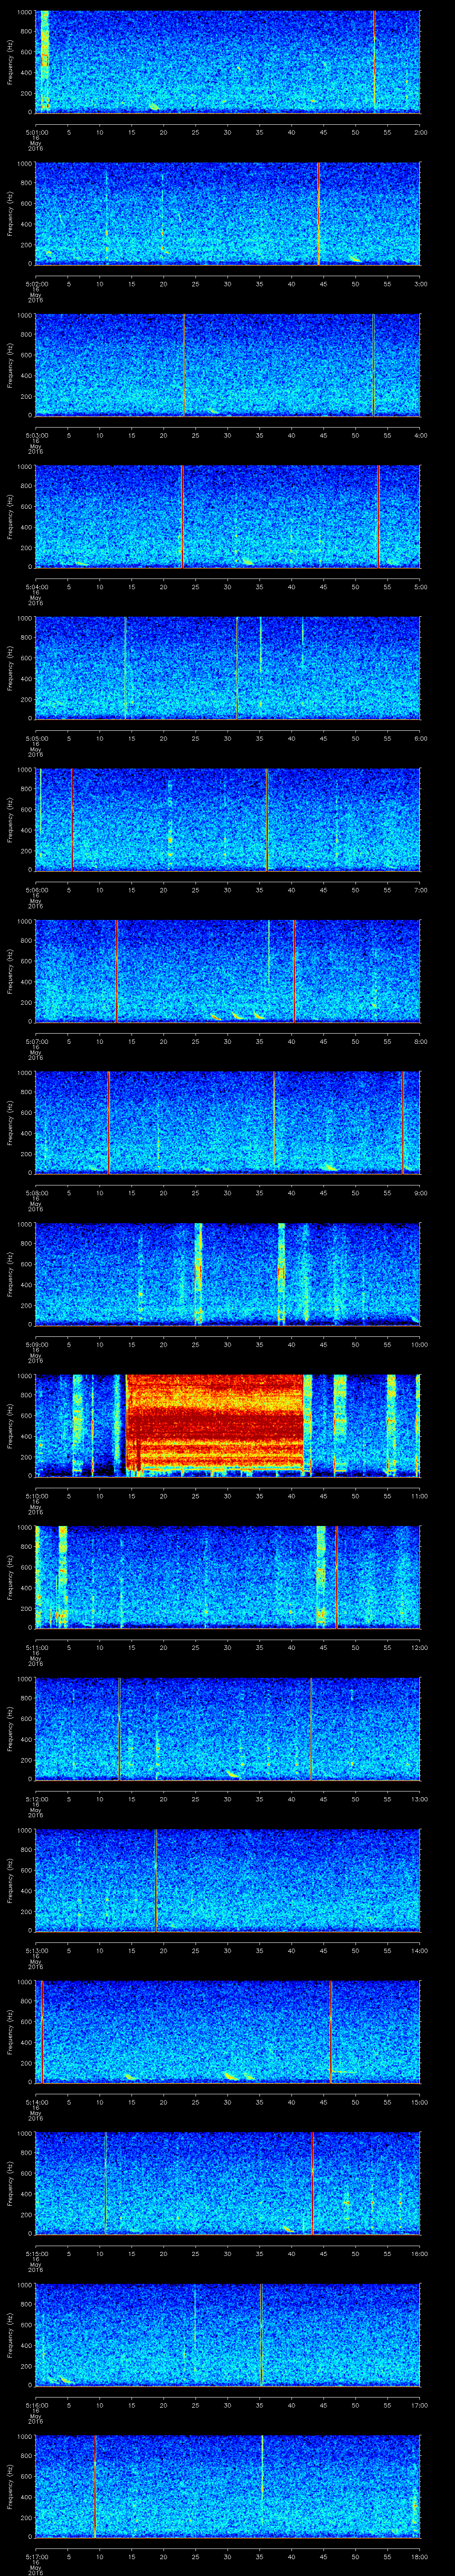Click the '5:07:00' start label
Screen dimensions: 455x2576
pyautogui.click(x=36, y=1041)
